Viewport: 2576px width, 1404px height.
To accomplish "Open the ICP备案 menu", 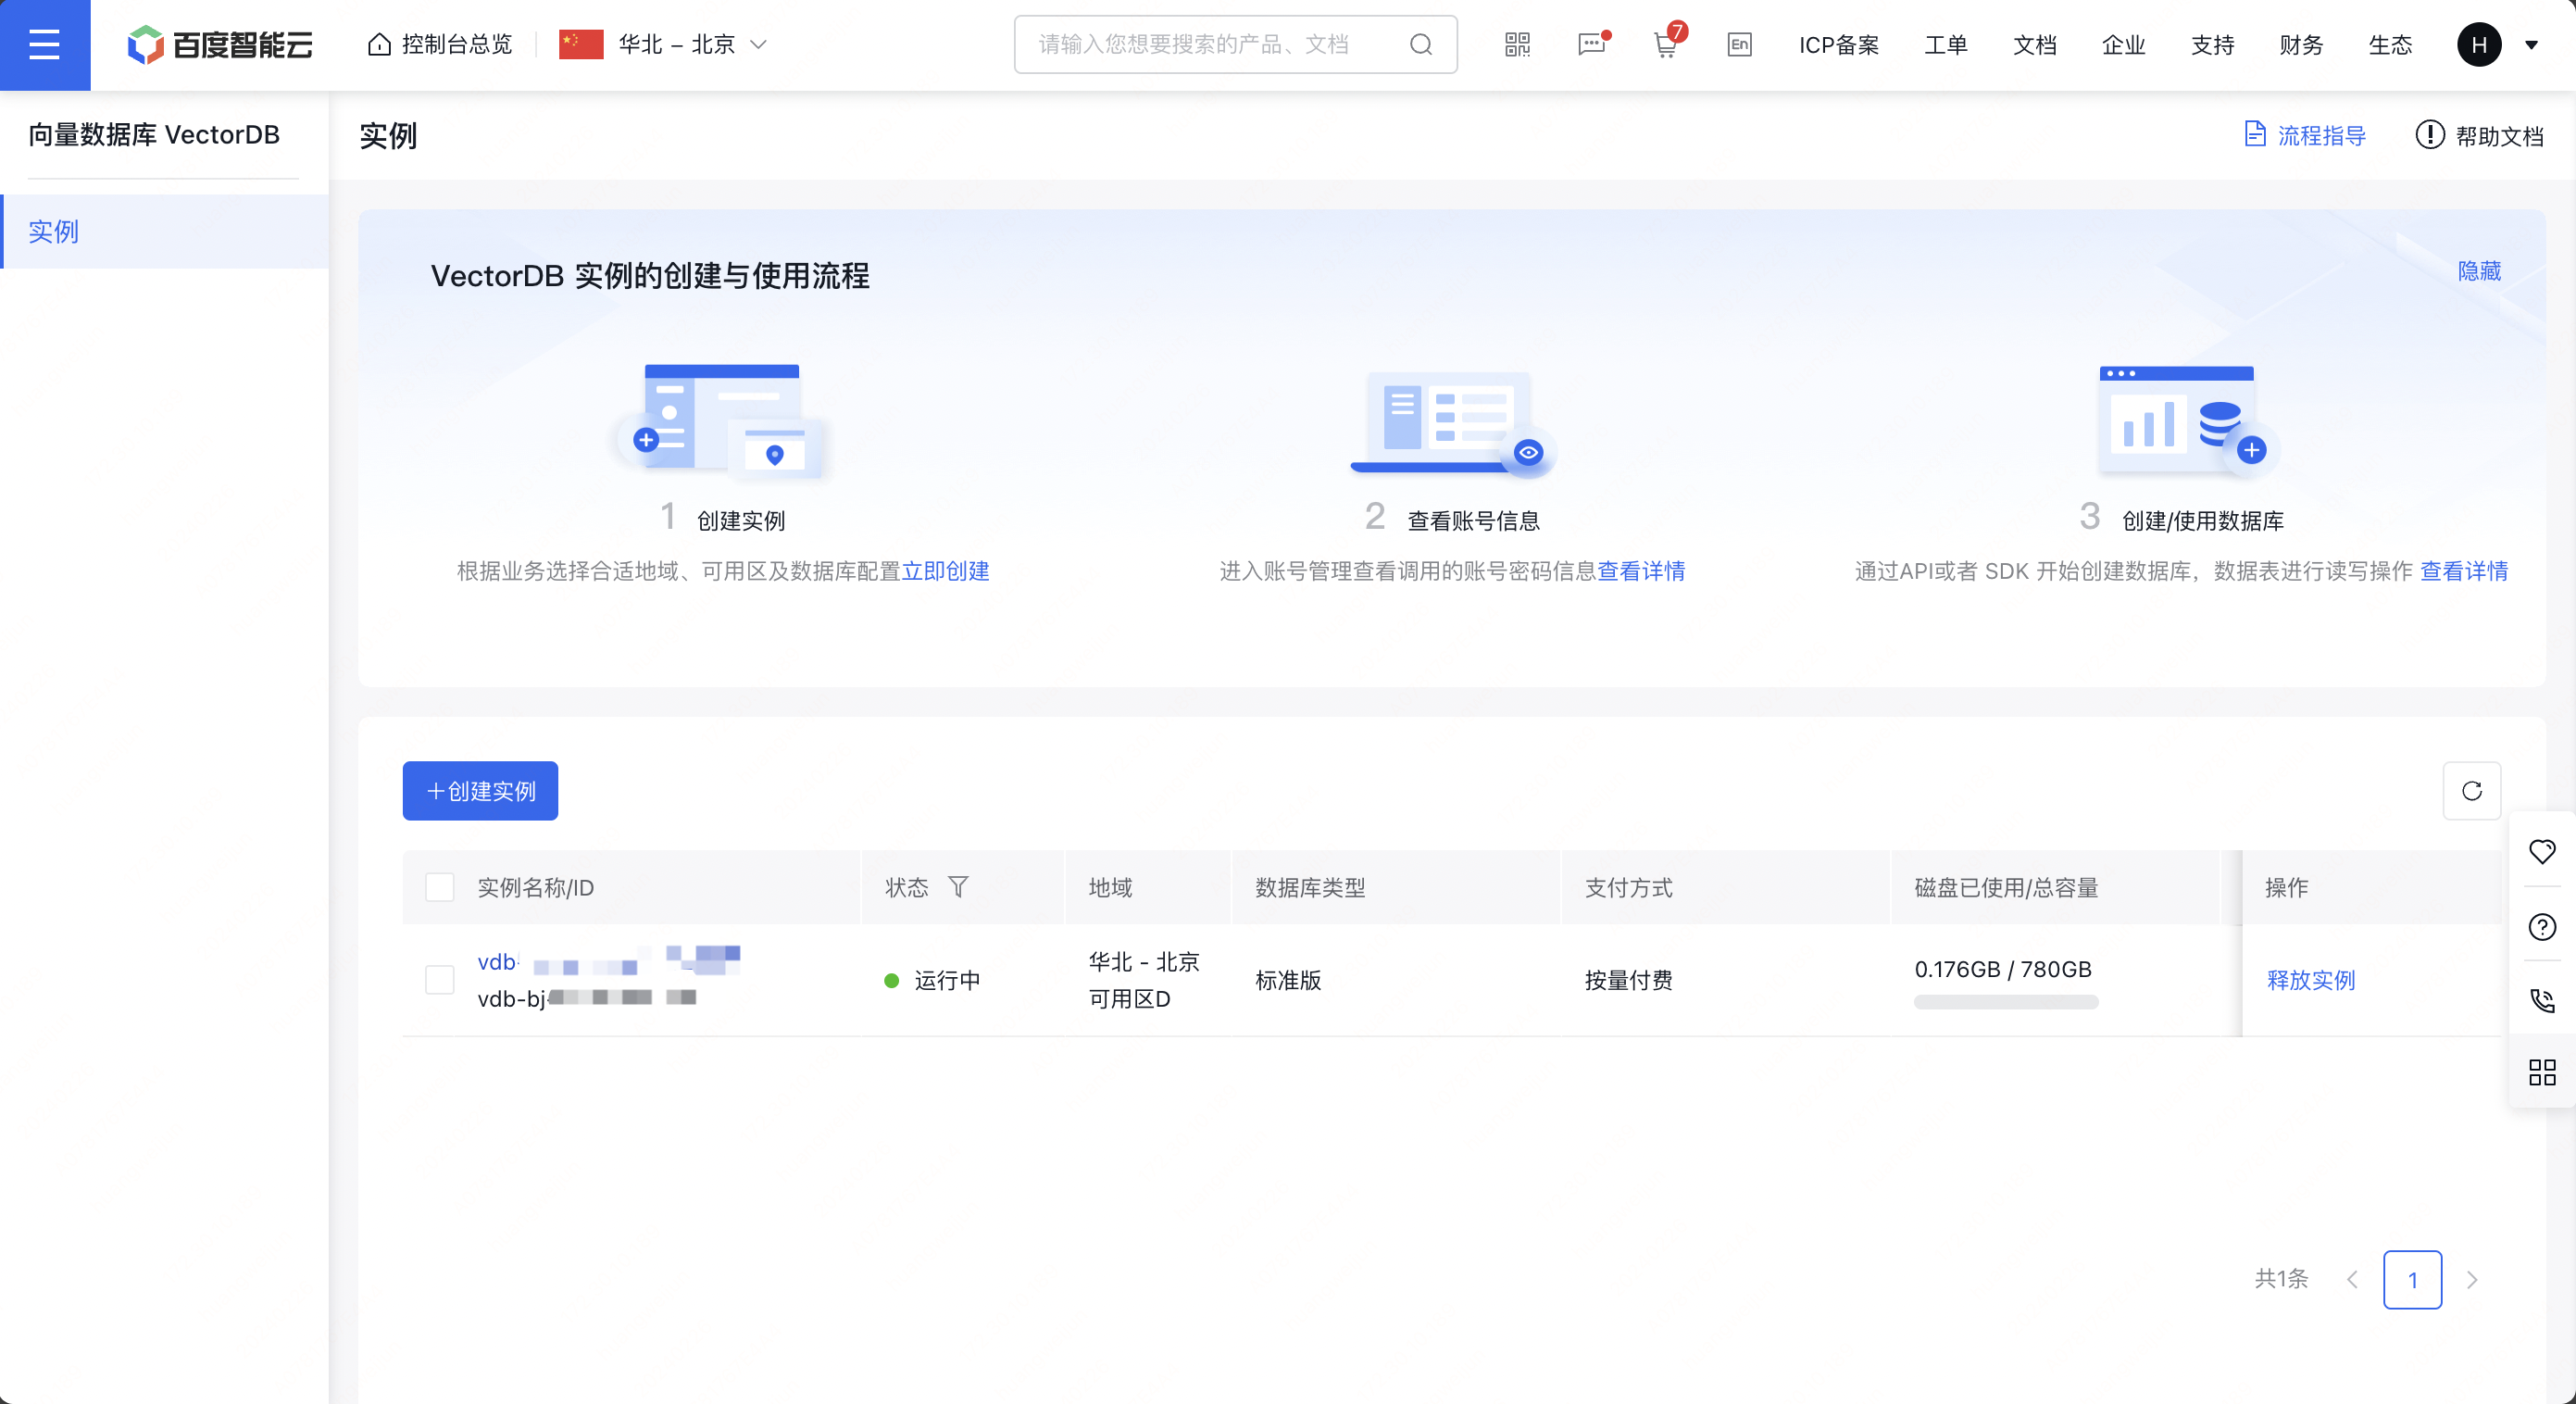I will click(1838, 45).
